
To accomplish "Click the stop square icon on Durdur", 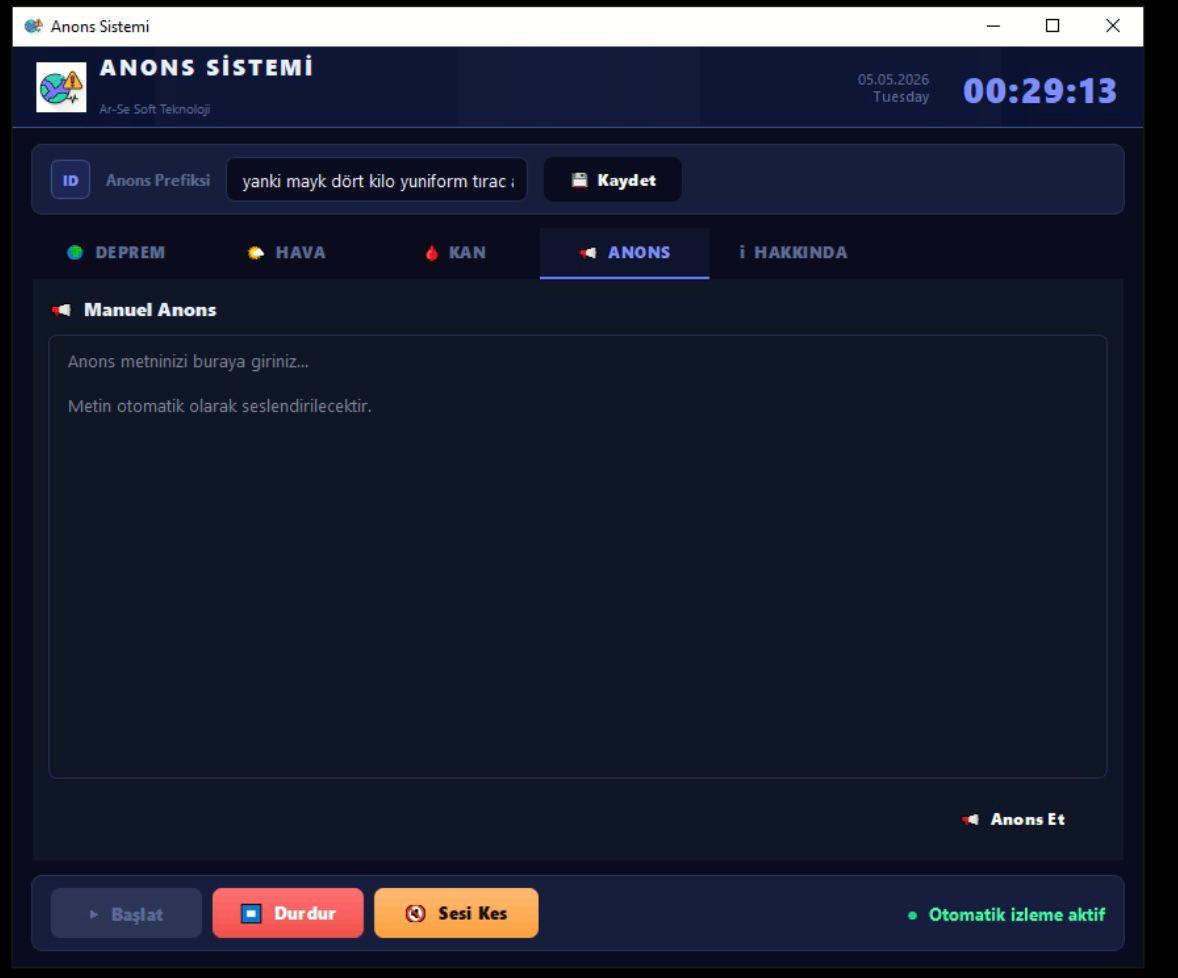I will tap(251, 913).
